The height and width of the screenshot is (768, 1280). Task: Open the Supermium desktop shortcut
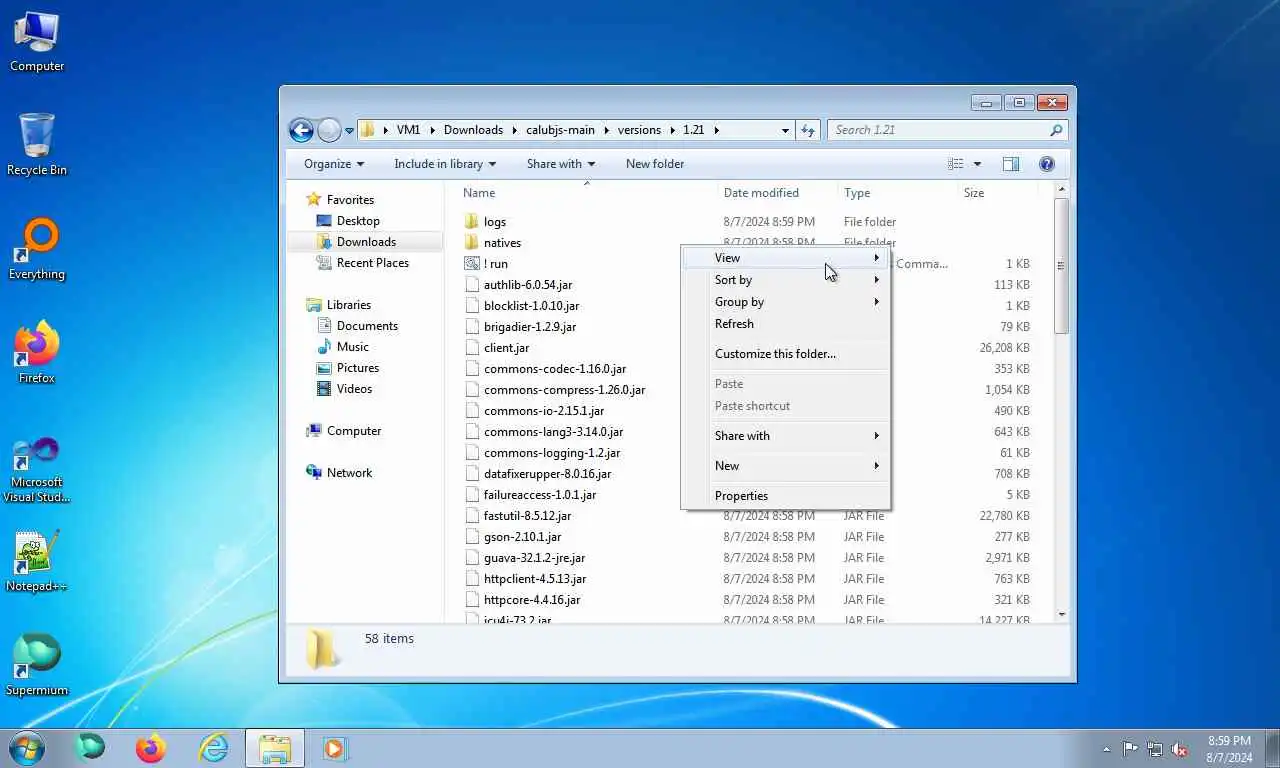tap(37, 665)
